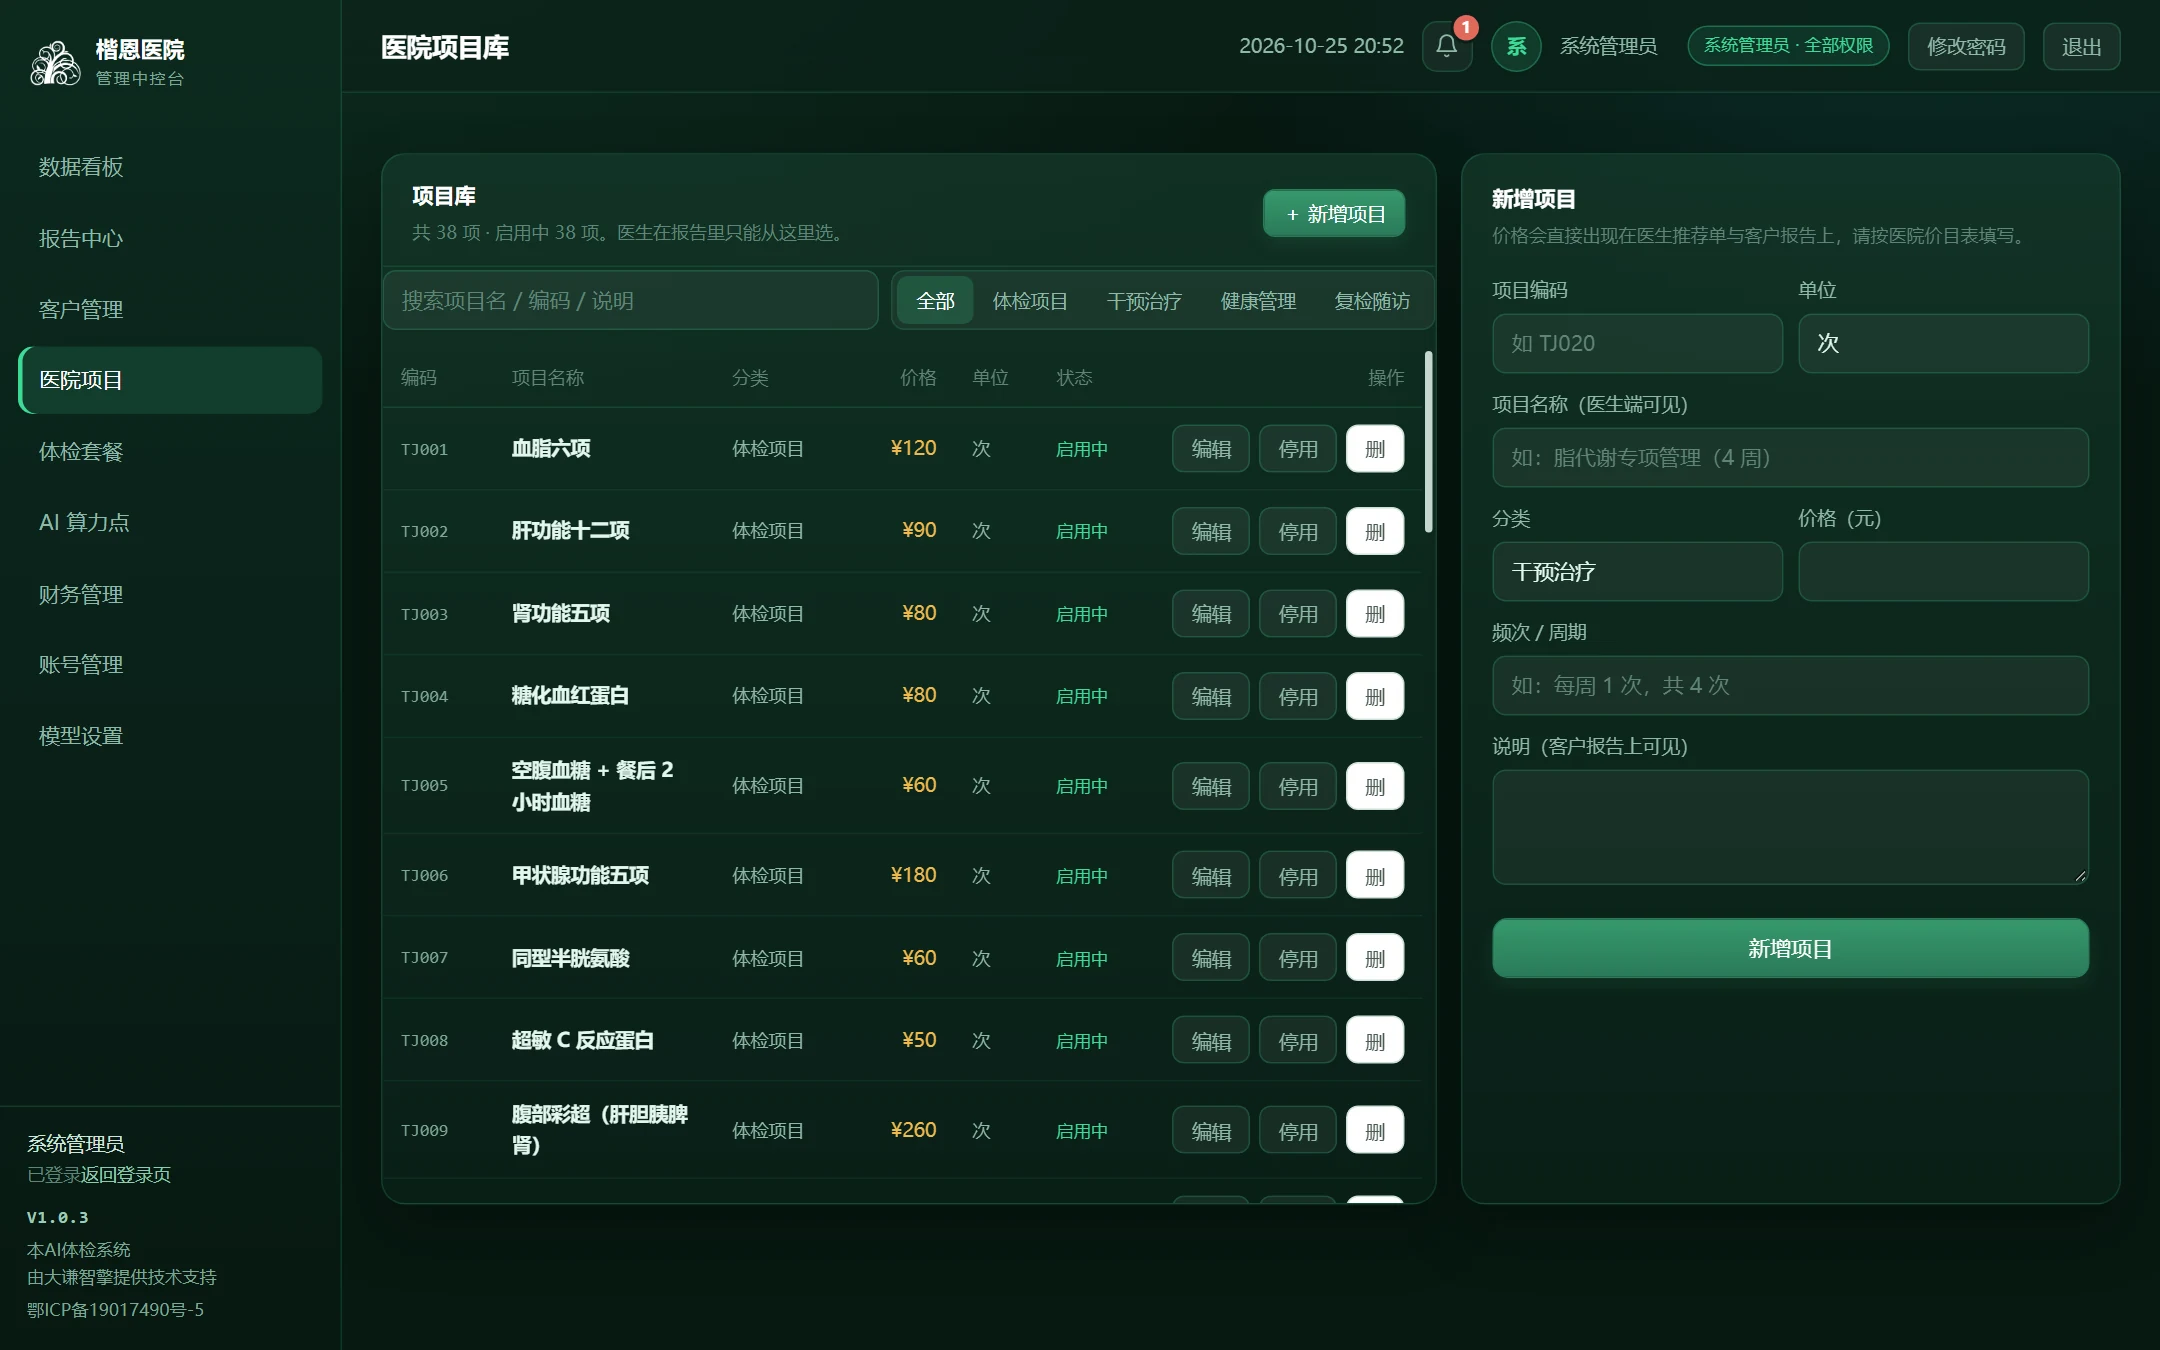Disable item TJ005 空腹血糖 with 停用

(1297, 787)
